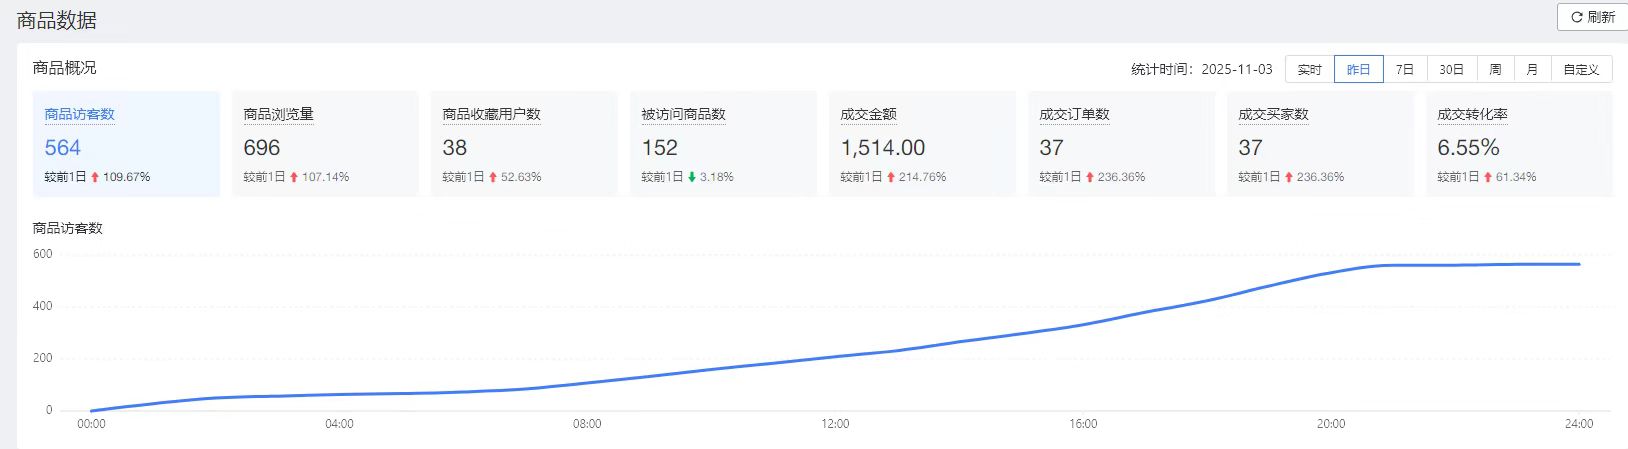Click the 商品数据 page title
The height and width of the screenshot is (449, 1628).
pos(56,20)
